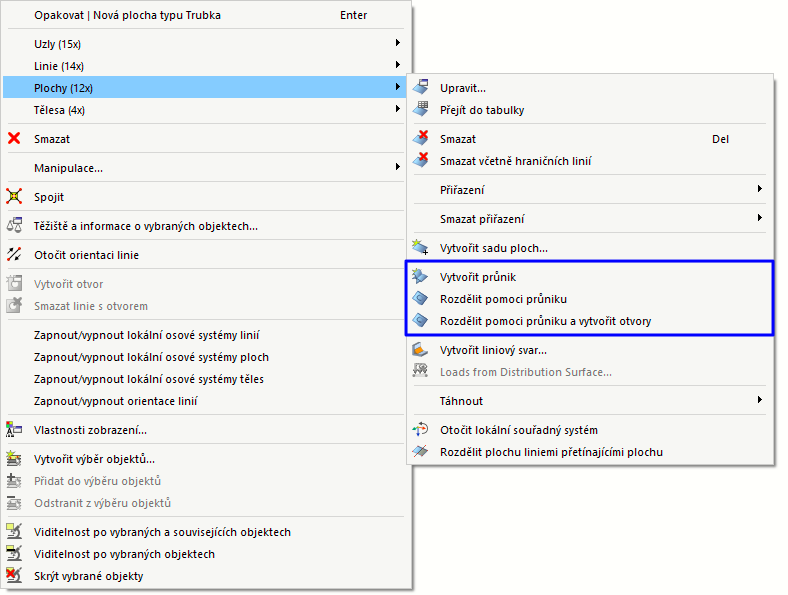
Task: Click the red X Smazat icon
Action: point(14,139)
